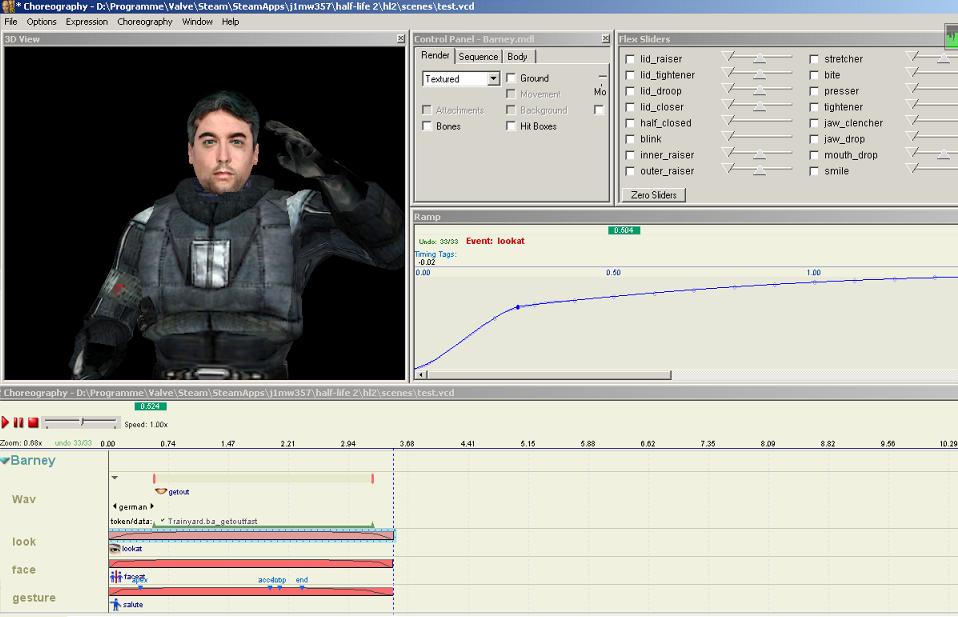The image size is (958, 617).
Task: Toggle the Bones checkbox
Action: click(426, 126)
